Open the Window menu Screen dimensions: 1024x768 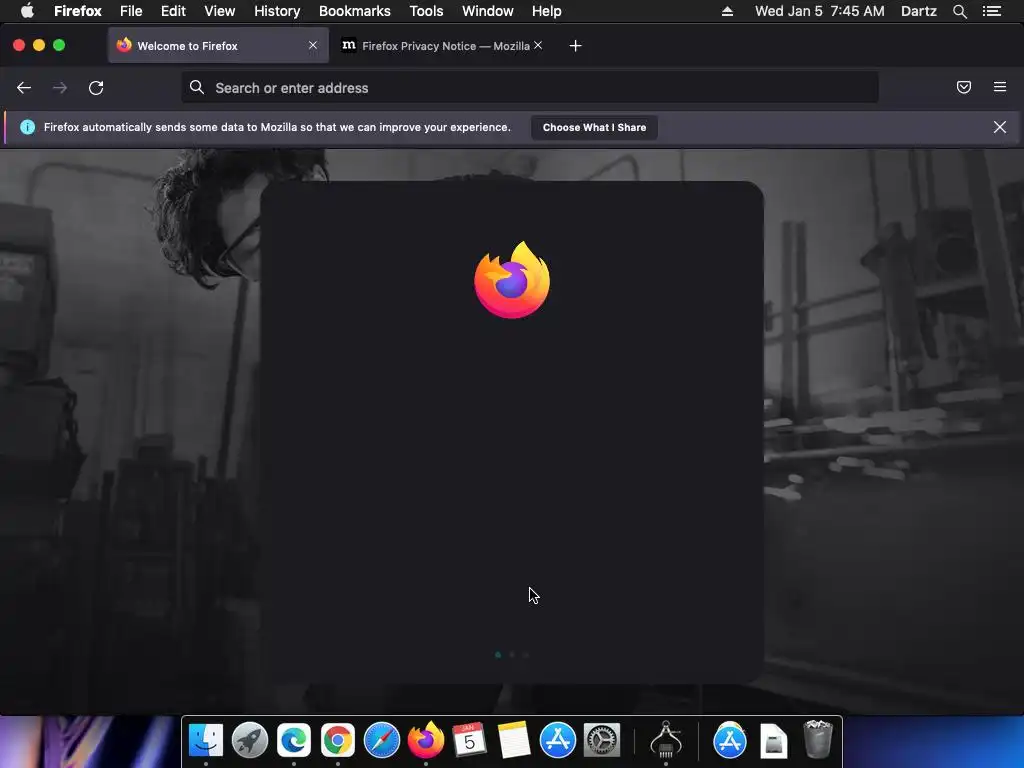pyautogui.click(x=488, y=11)
